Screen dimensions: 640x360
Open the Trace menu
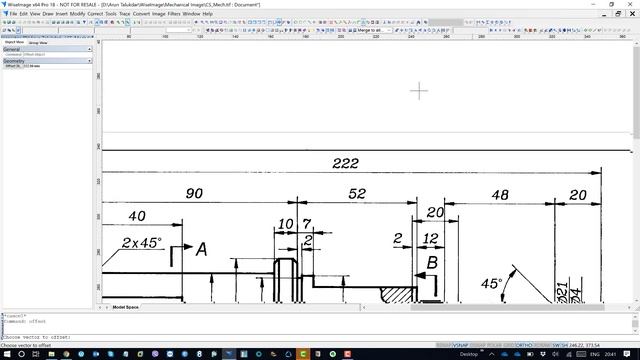tap(124, 13)
